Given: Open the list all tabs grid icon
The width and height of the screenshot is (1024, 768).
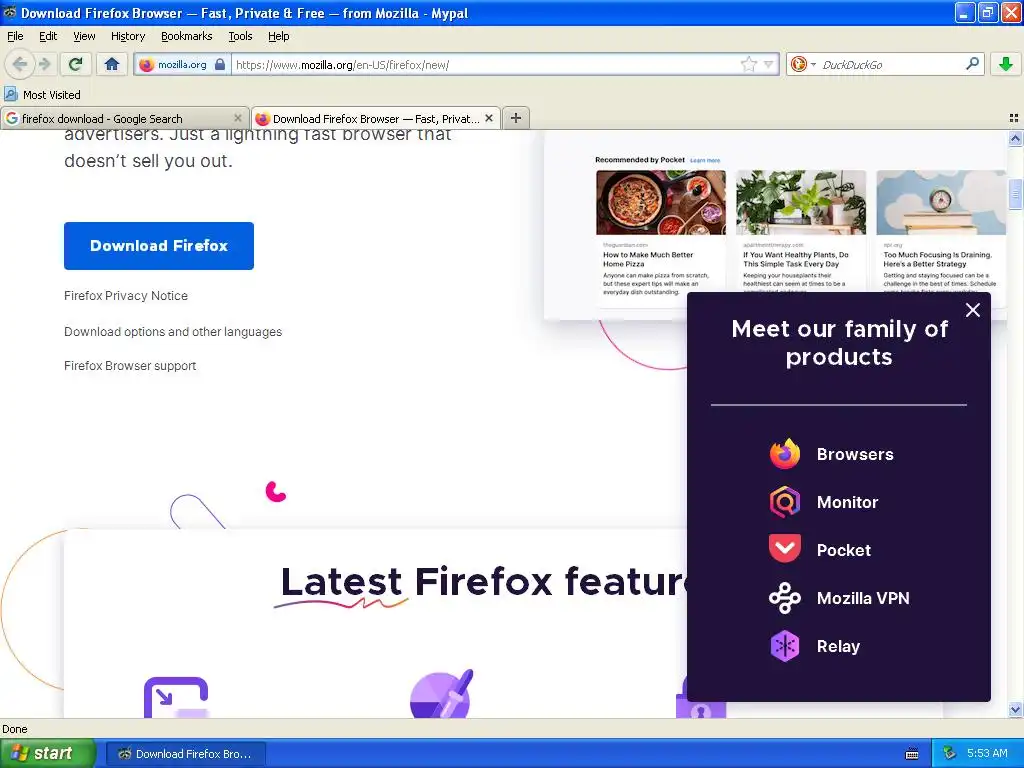Looking at the screenshot, I should [x=1014, y=118].
